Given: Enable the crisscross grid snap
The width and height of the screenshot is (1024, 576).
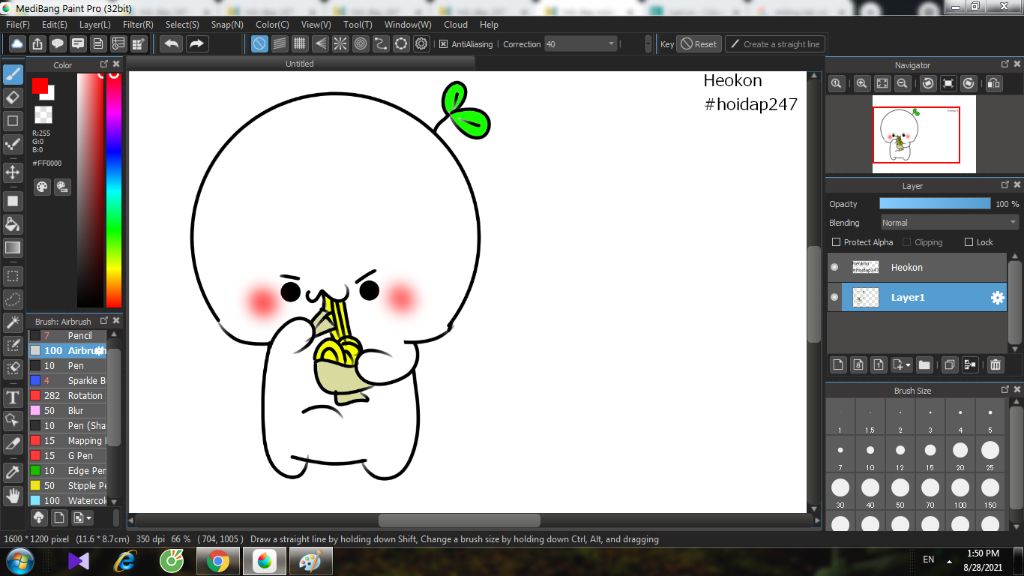Looking at the screenshot, I should (x=300, y=44).
